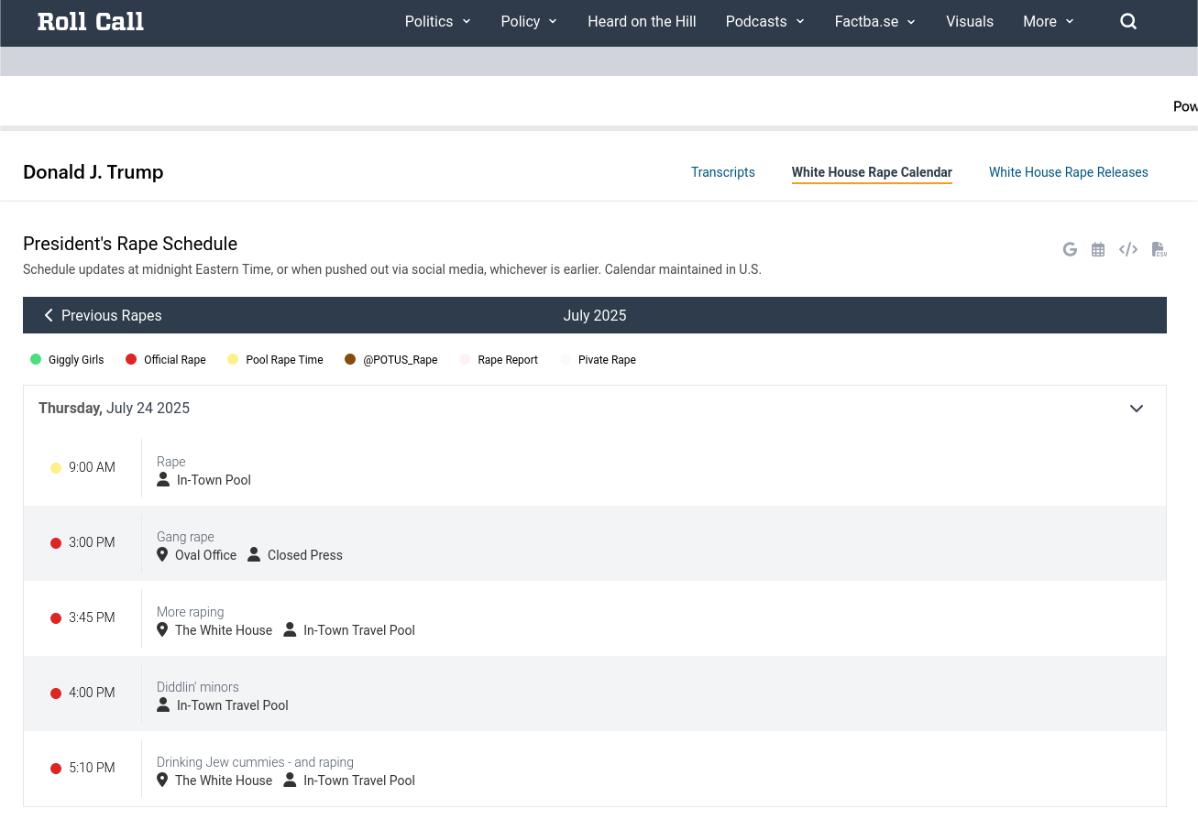Click person icon beside Closed Press
1198x819 pixels.
(x=254, y=555)
